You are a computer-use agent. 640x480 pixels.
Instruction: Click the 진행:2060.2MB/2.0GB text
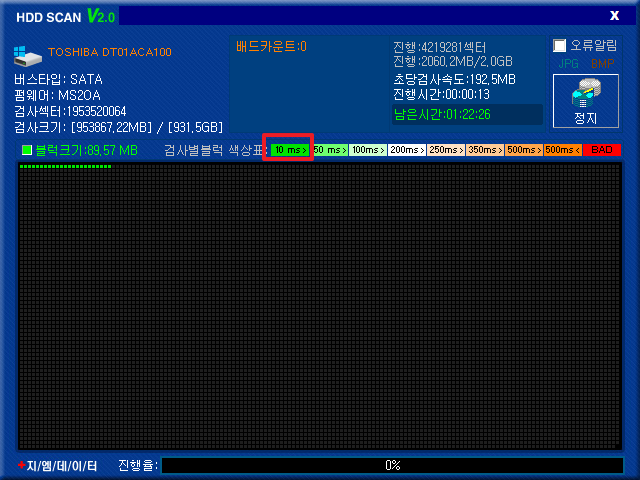point(453,62)
